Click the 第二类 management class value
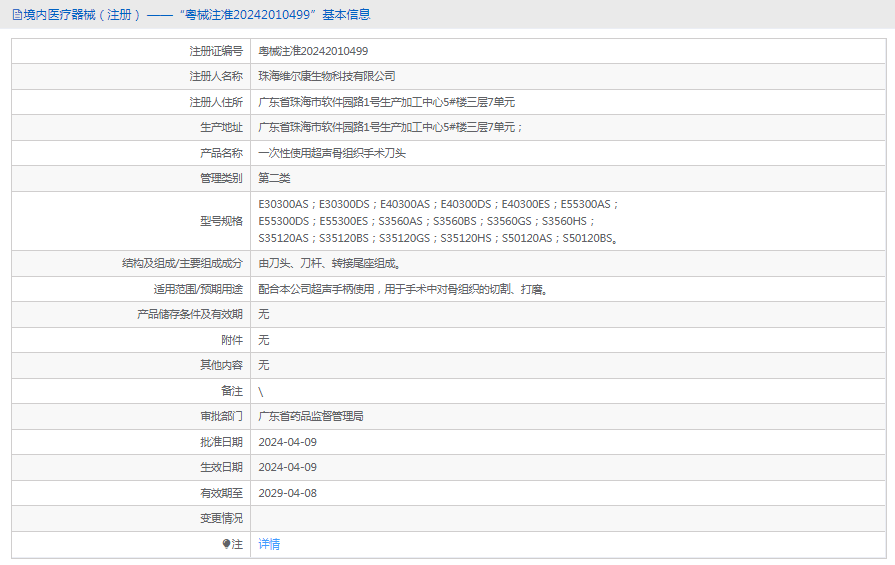 [274, 178]
